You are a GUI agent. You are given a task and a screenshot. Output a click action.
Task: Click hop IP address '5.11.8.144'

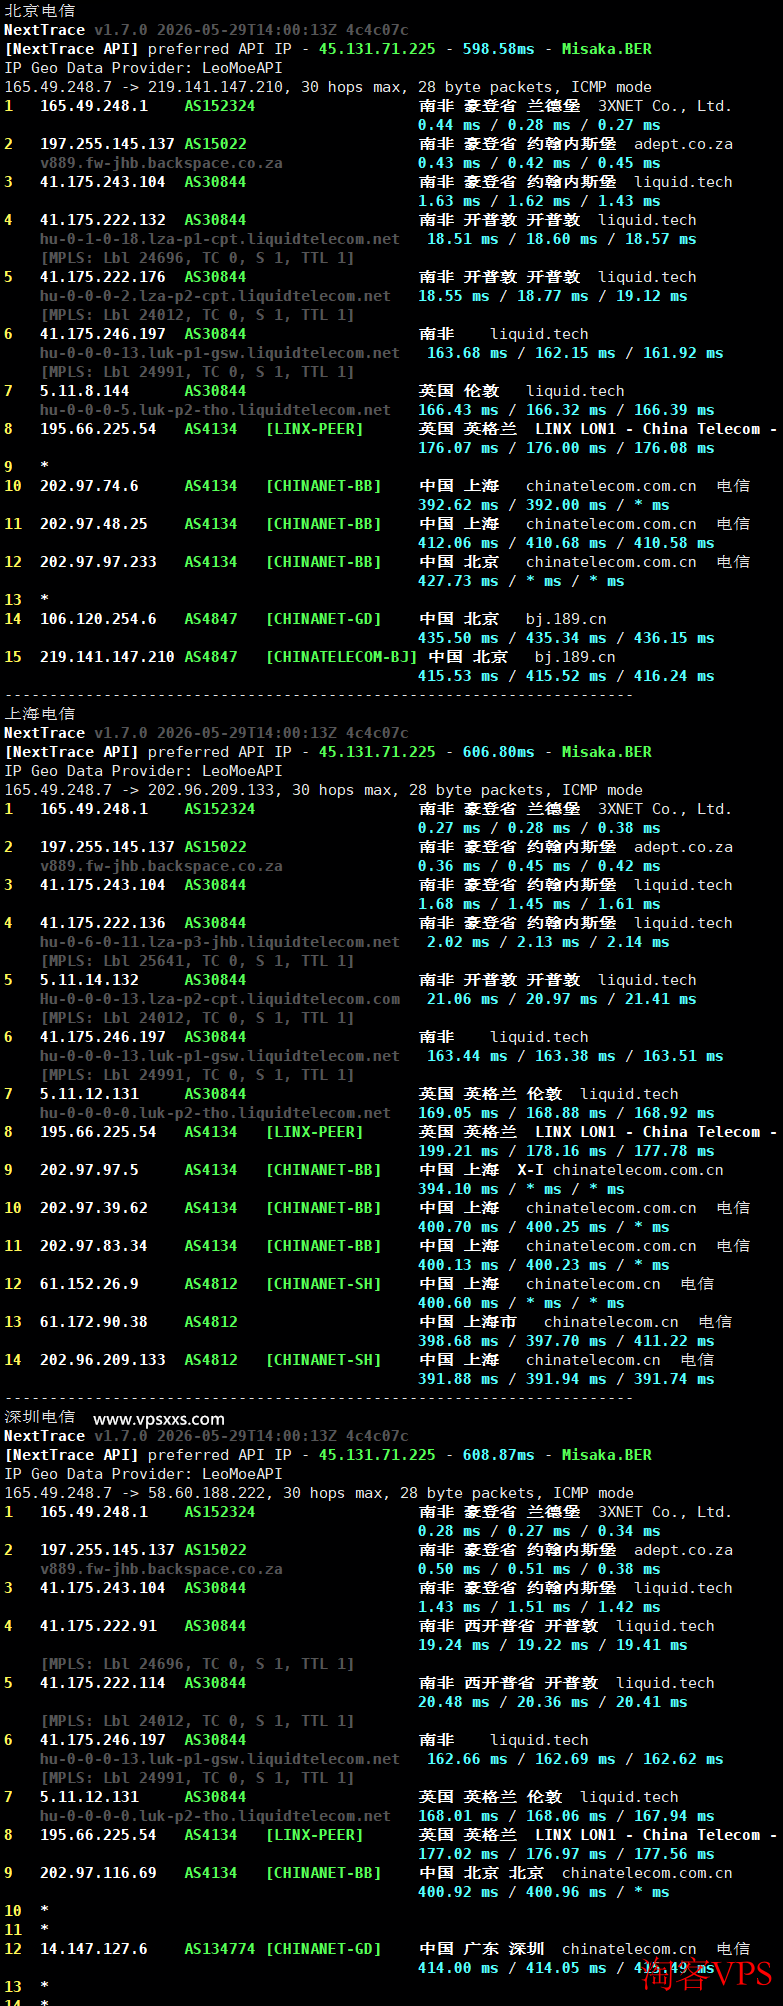85,391
